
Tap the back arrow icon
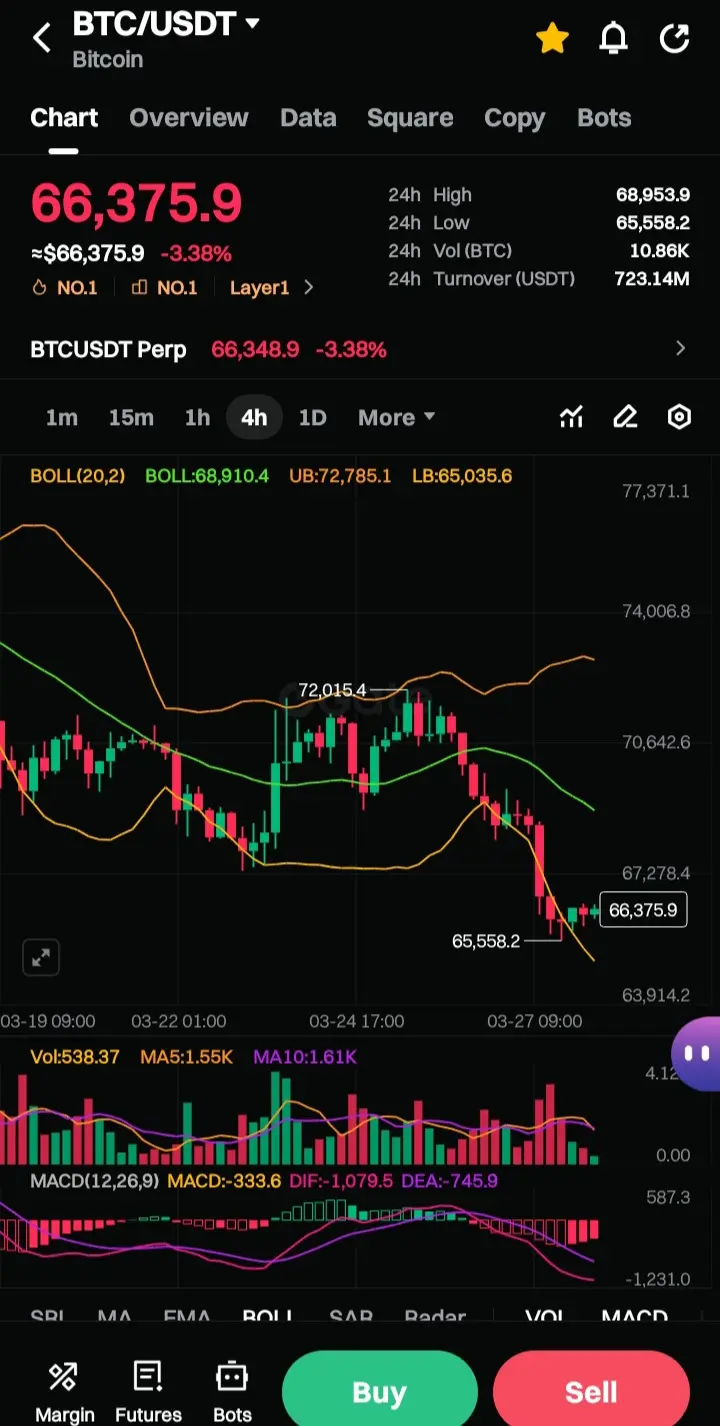point(41,39)
